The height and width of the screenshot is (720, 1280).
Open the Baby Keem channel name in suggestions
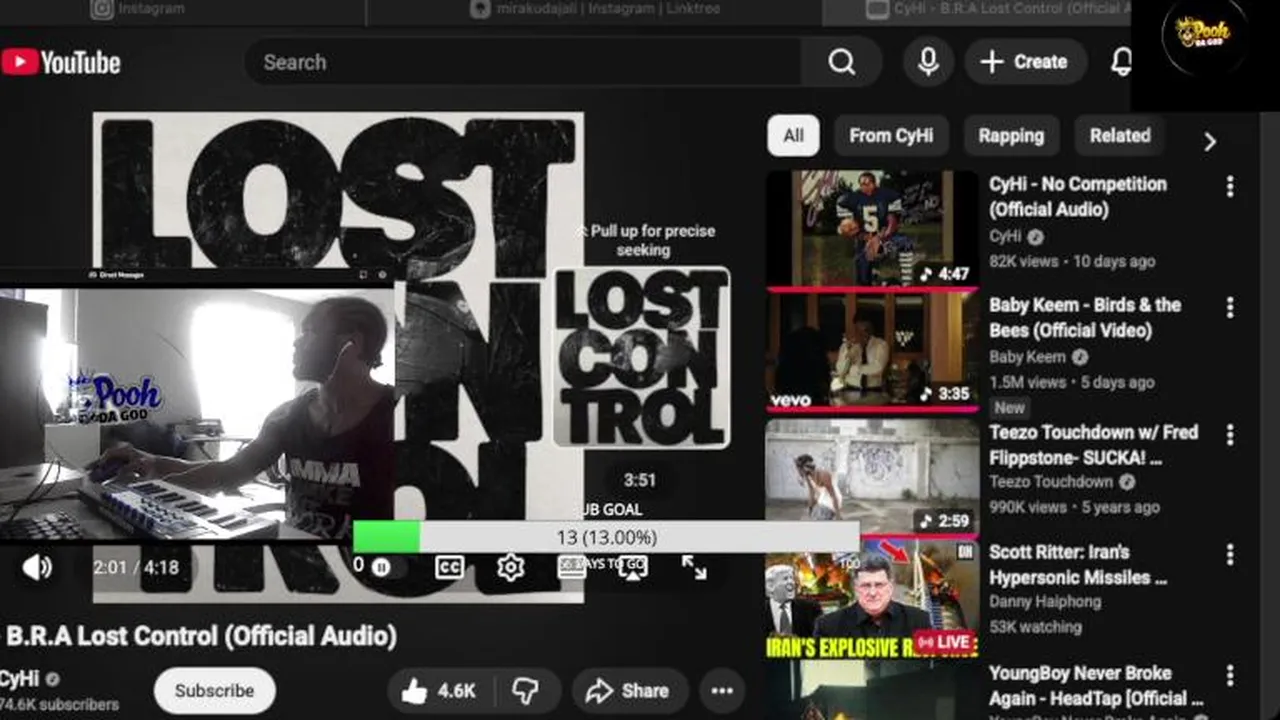[1027, 357]
